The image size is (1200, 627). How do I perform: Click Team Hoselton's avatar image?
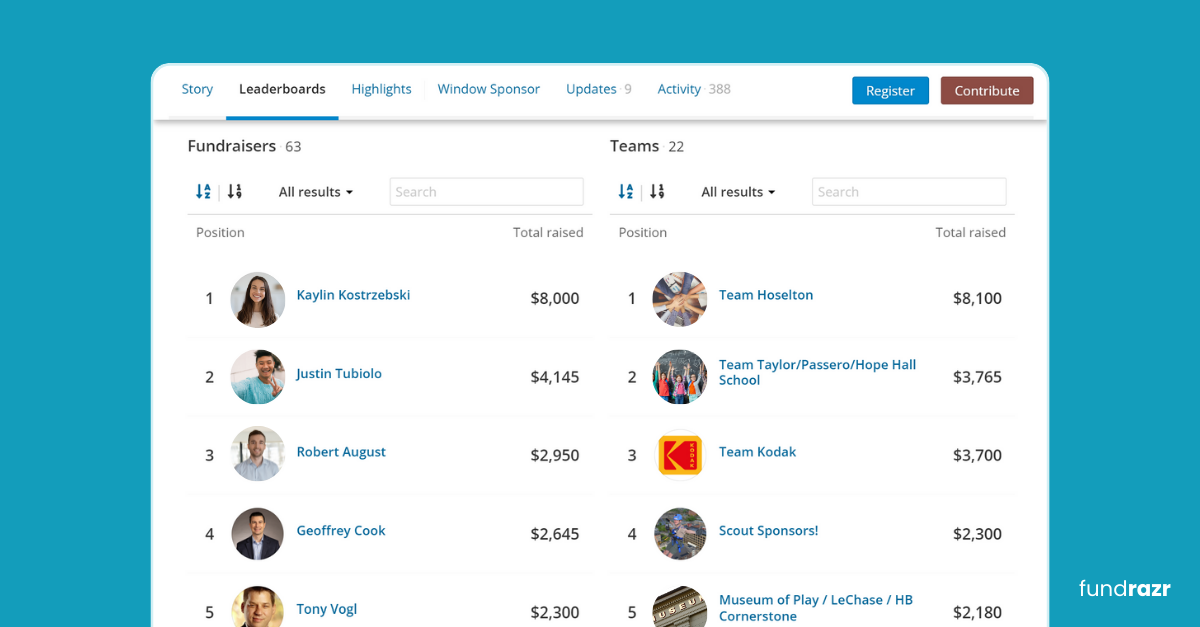click(x=680, y=299)
